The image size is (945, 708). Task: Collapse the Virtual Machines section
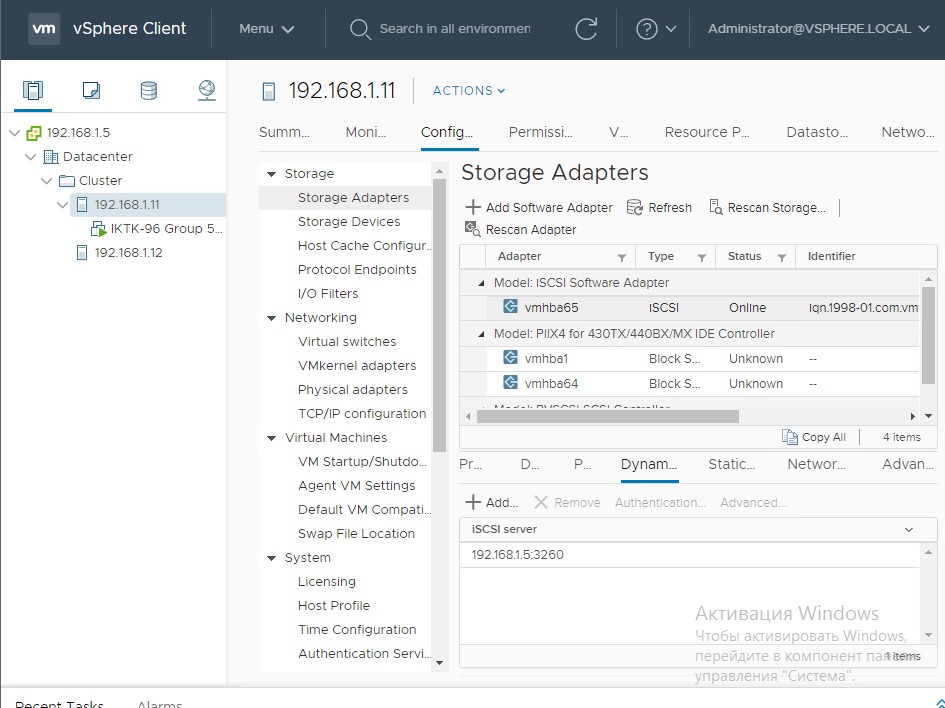click(271, 438)
